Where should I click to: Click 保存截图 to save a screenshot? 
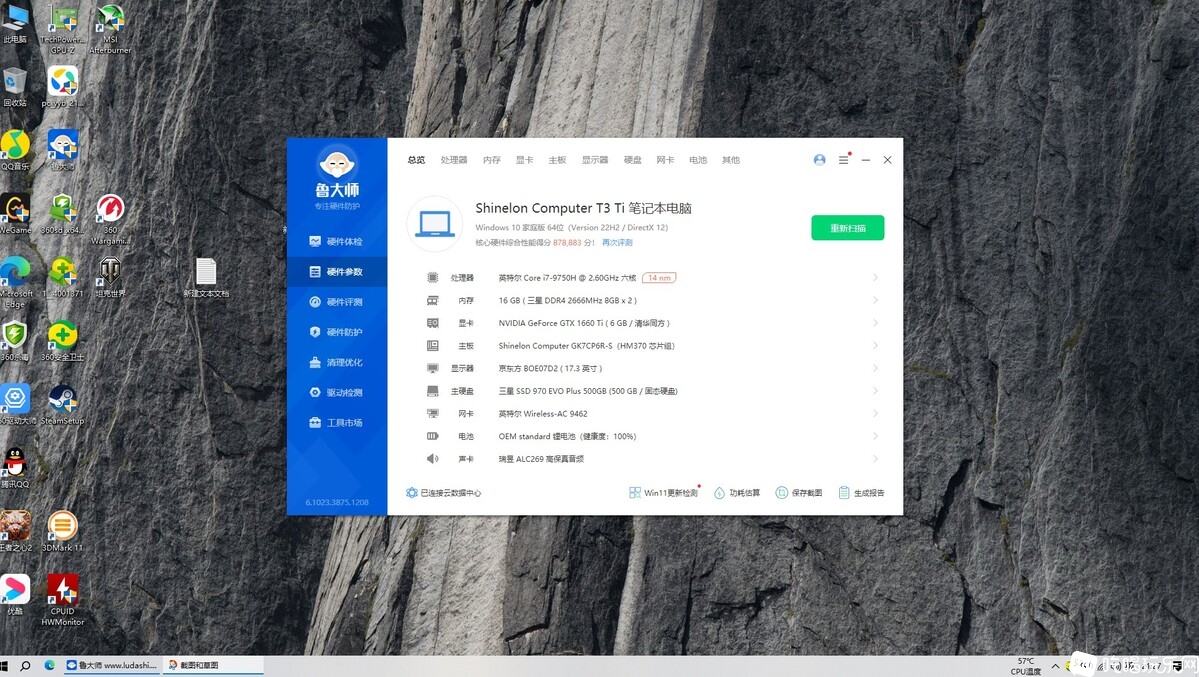799,493
